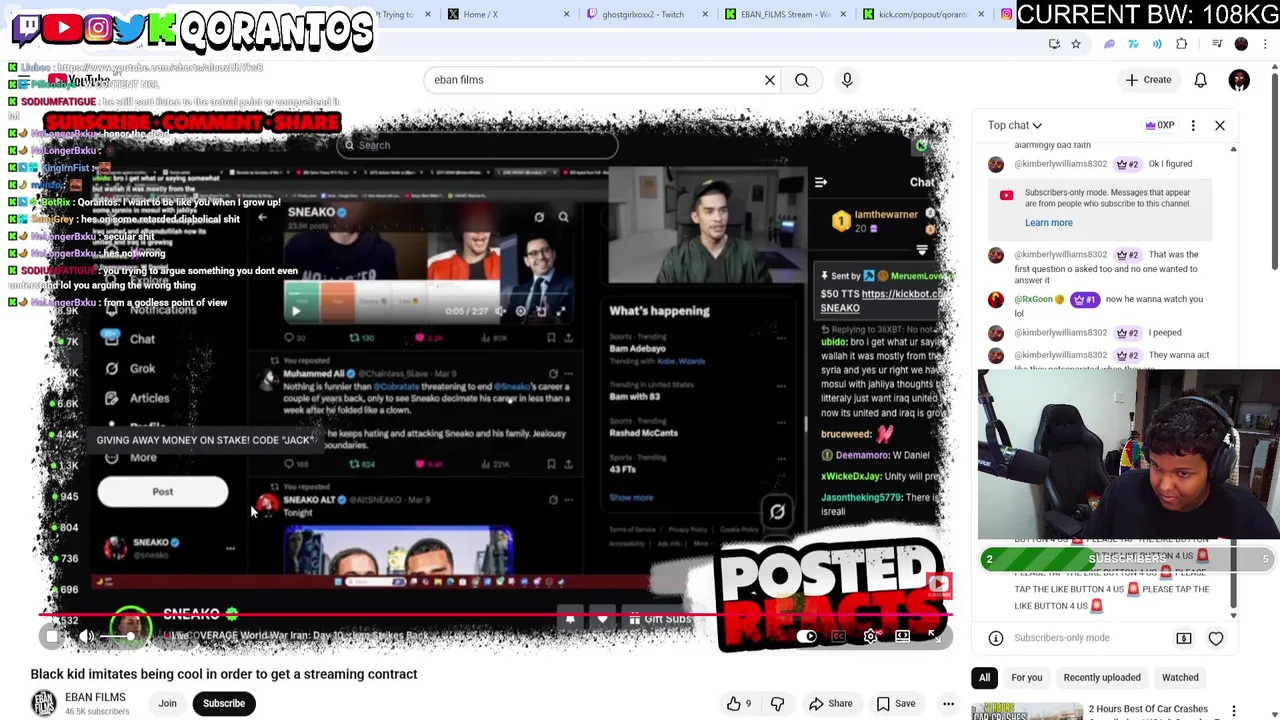Click the Create button
Image resolution: width=1280 pixels, height=720 pixels.
(1148, 80)
